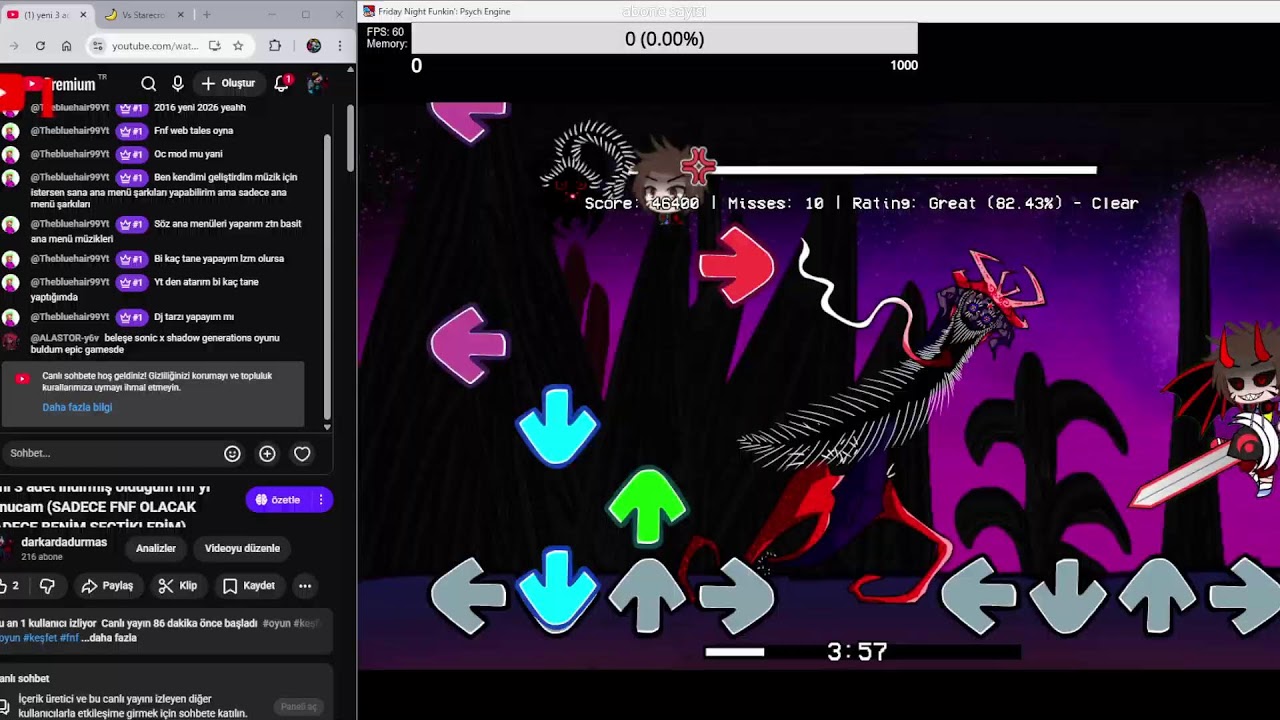Open Chrome extensions puzzle icon
This screenshot has height=720, width=1280.
coord(275,46)
